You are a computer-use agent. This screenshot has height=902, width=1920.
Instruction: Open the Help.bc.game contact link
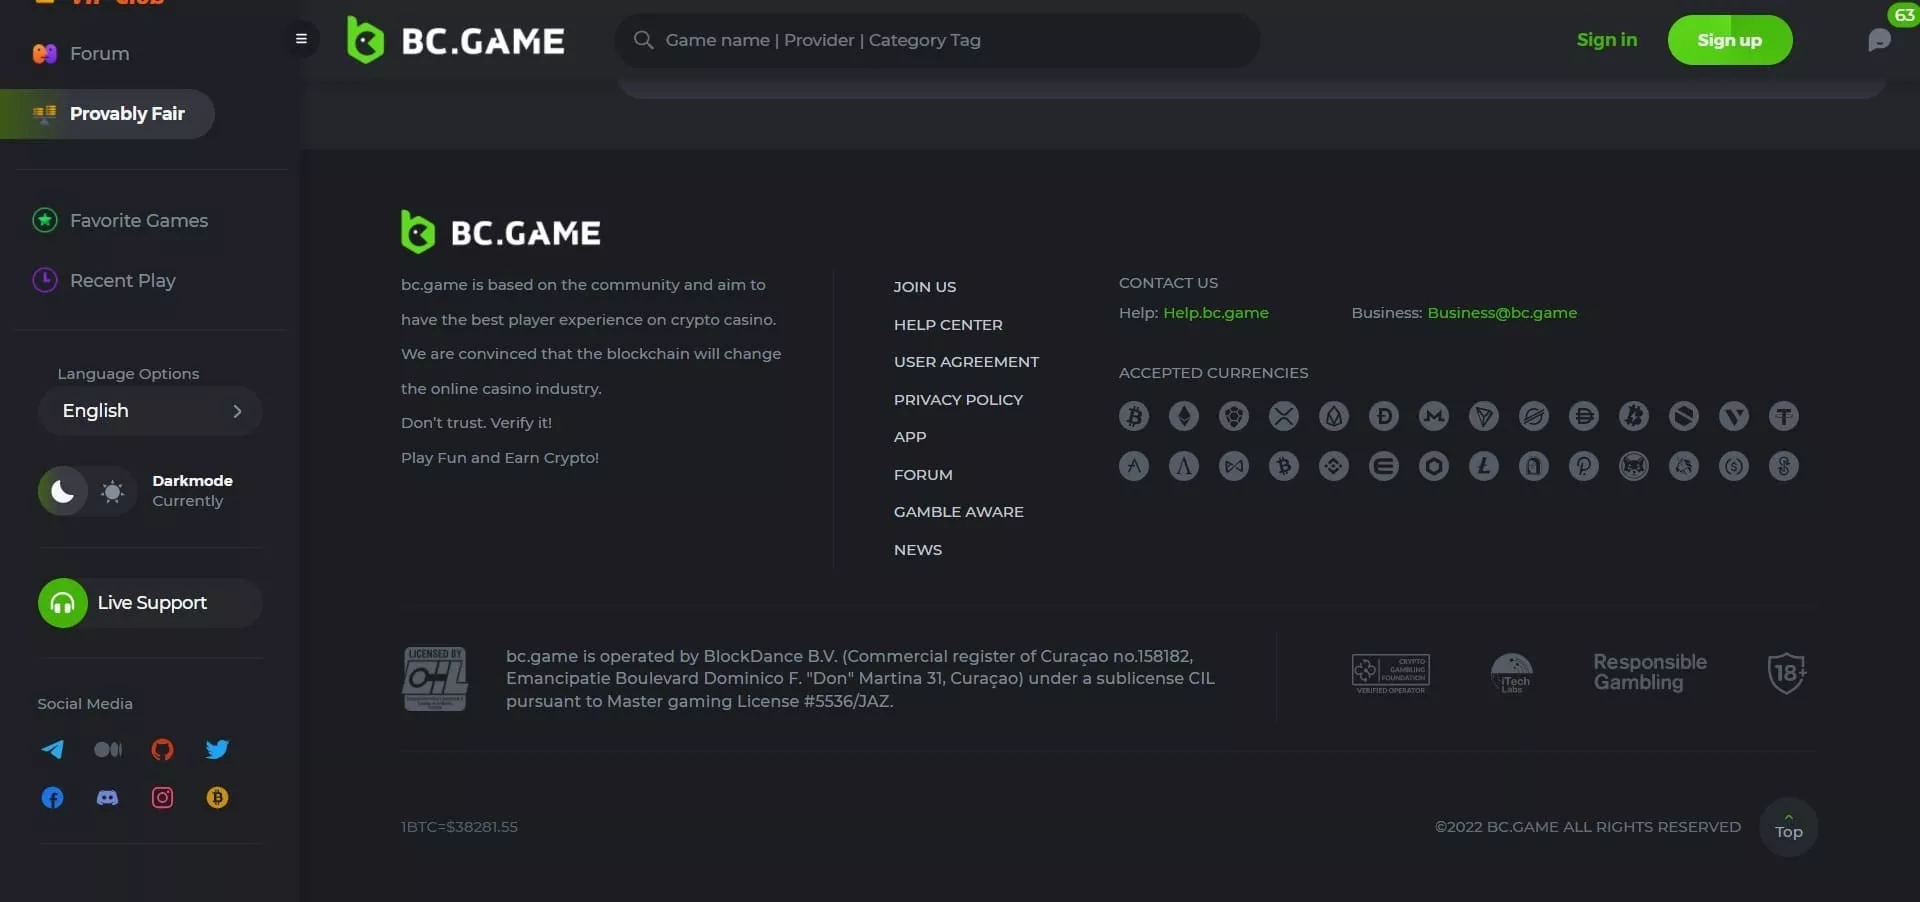click(x=1215, y=313)
